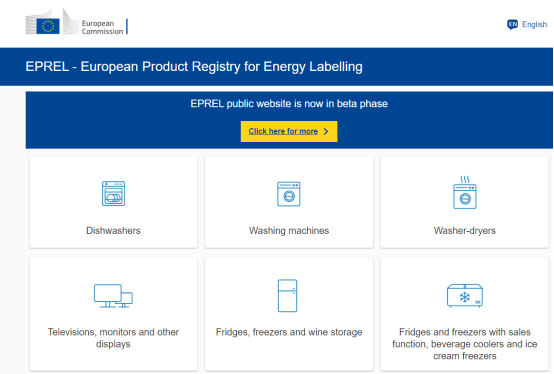Open the Washer-dryers category text
The height and width of the screenshot is (374, 554).
click(465, 231)
